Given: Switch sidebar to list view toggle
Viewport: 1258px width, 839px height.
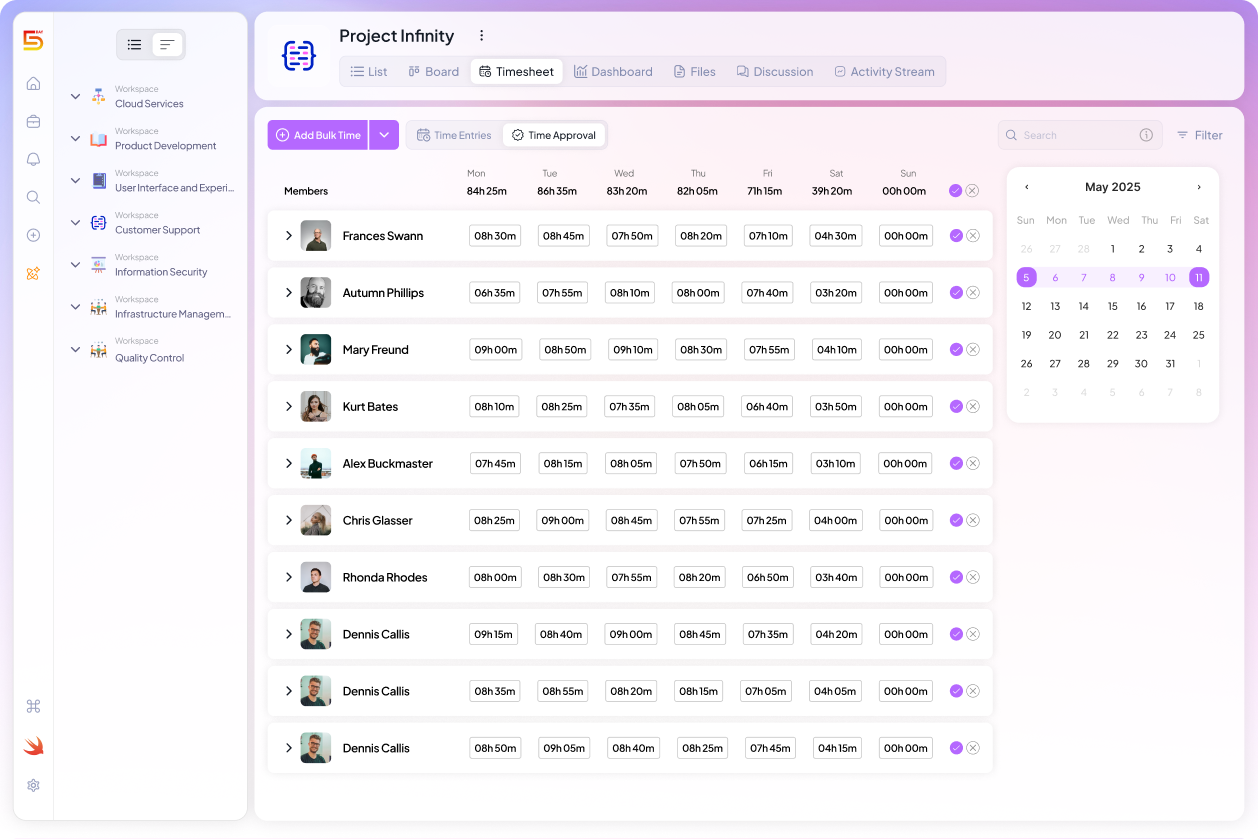Looking at the screenshot, I should tap(135, 45).
